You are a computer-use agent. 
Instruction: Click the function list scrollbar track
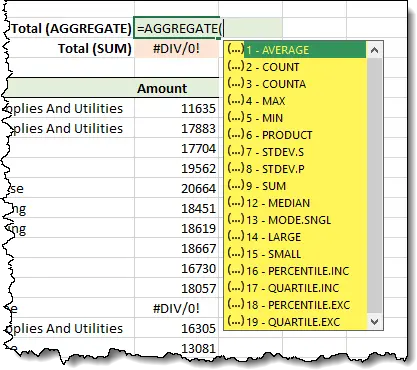[374, 186]
